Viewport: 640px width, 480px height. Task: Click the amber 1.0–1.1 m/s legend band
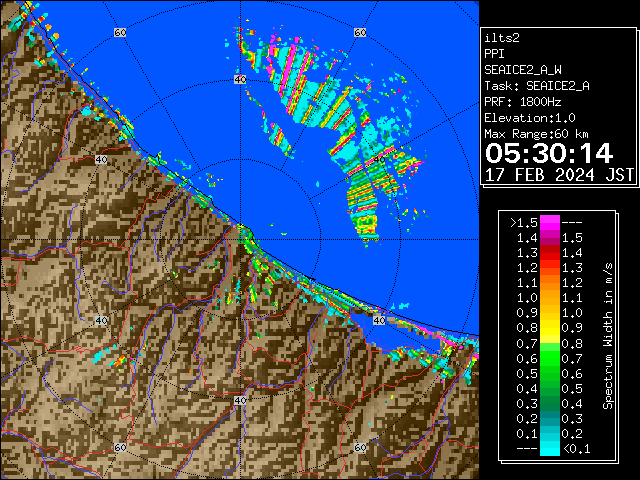550,298
